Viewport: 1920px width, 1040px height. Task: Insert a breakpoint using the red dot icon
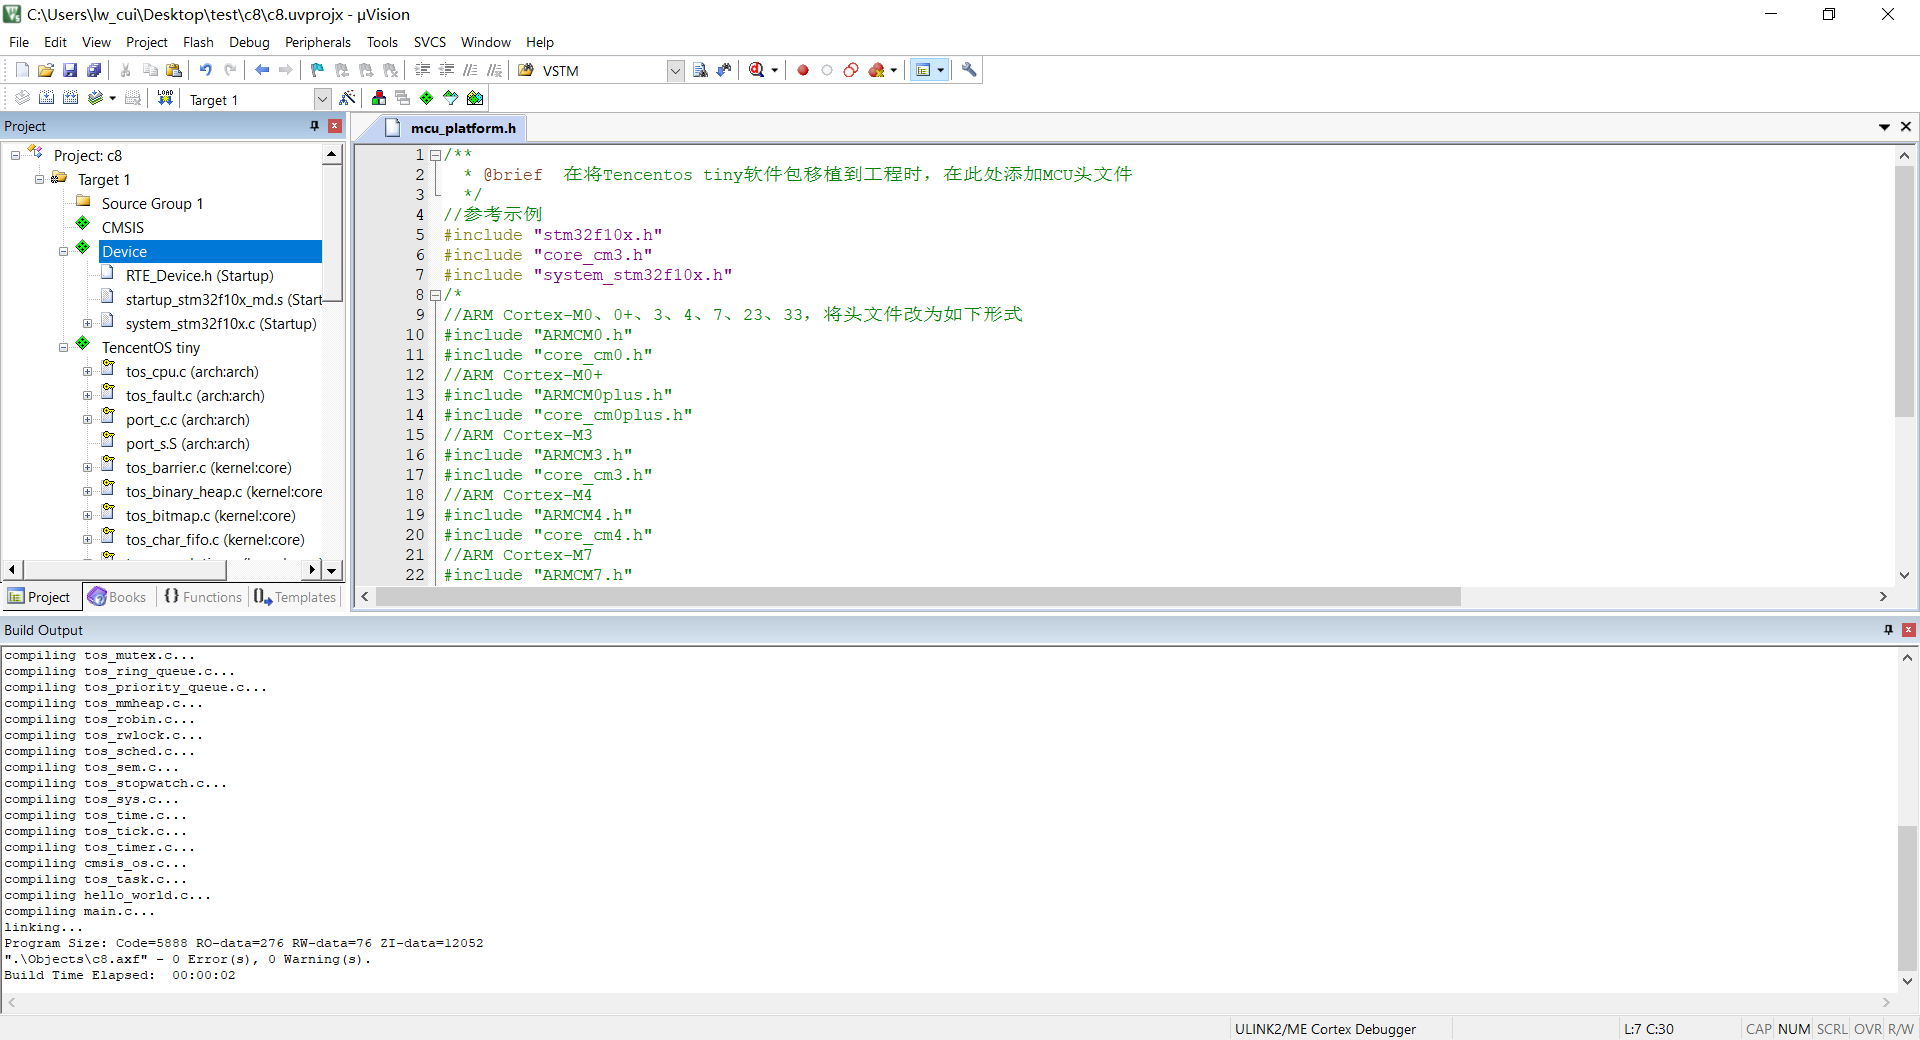pos(803,70)
